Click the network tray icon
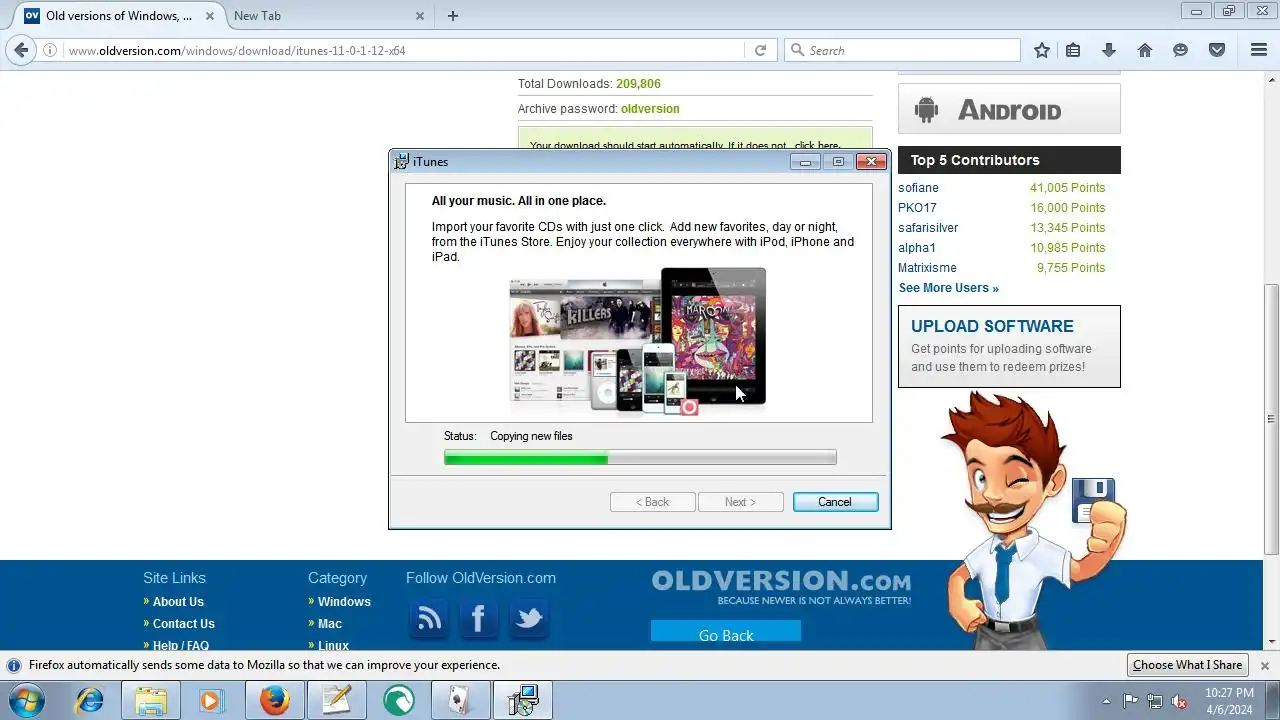This screenshot has height=720, width=1280. point(1155,701)
